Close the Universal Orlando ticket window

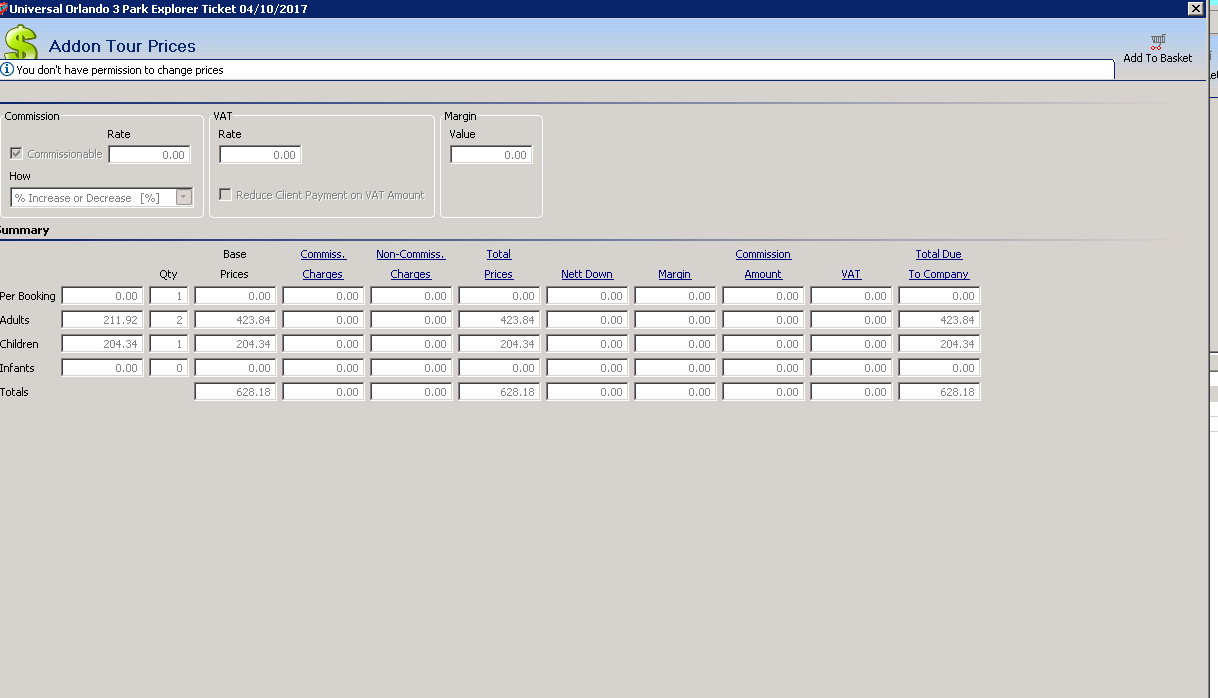[x=1195, y=8]
